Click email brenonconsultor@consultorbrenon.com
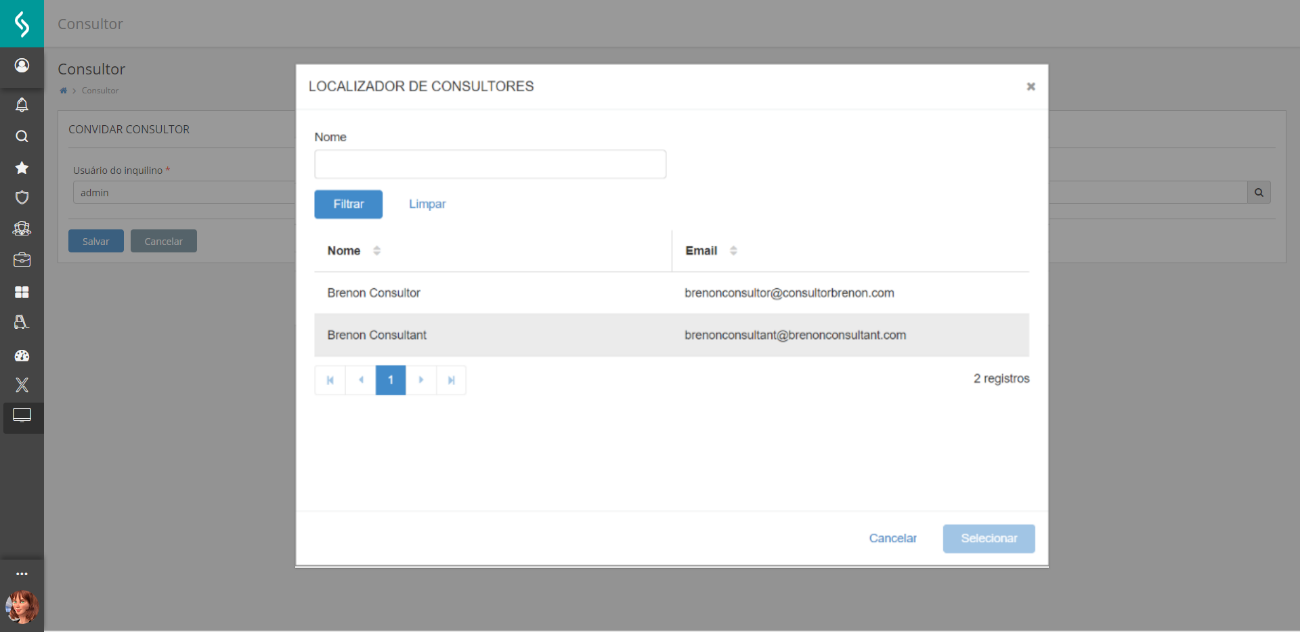The height and width of the screenshot is (632, 1300). (789, 293)
